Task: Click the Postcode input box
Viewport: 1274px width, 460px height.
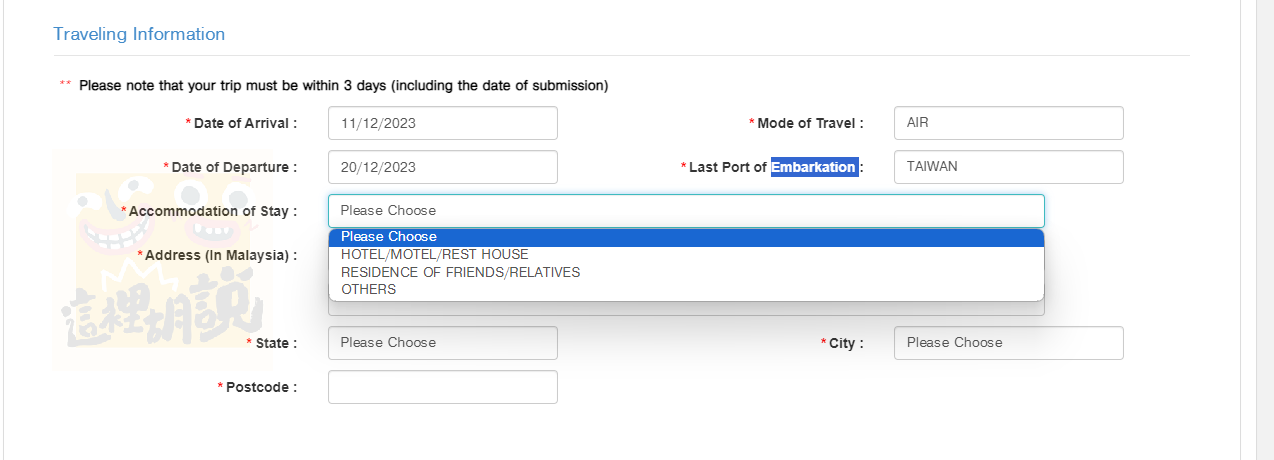Action: (x=442, y=387)
